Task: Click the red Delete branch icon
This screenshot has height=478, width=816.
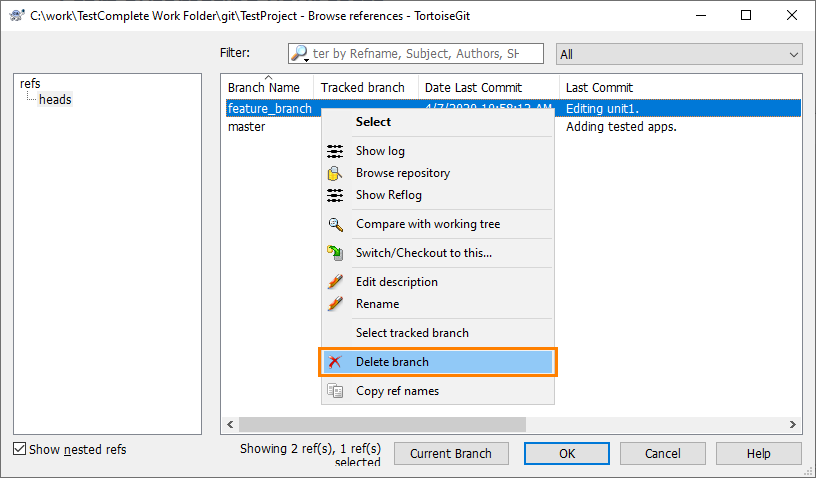Action: tap(335, 362)
